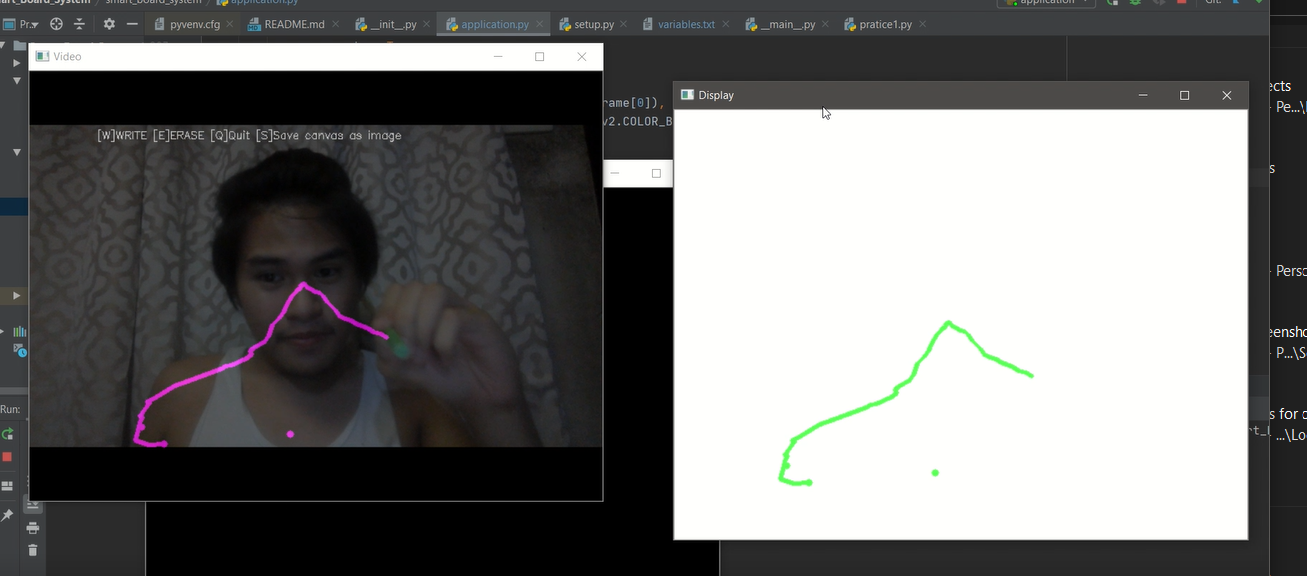The width and height of the screenshot is (1307, 576).
Task: Stop the process with the red square in Run panel
Action: (x=7, y=457)
